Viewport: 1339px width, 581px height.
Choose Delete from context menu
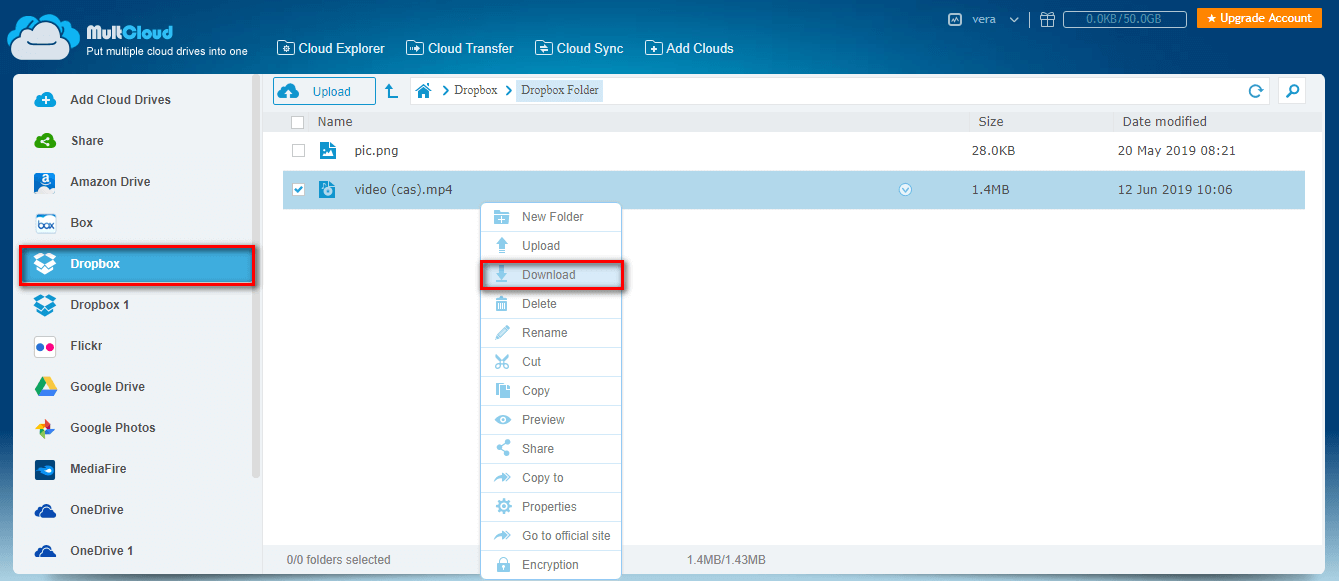point(551,304)
